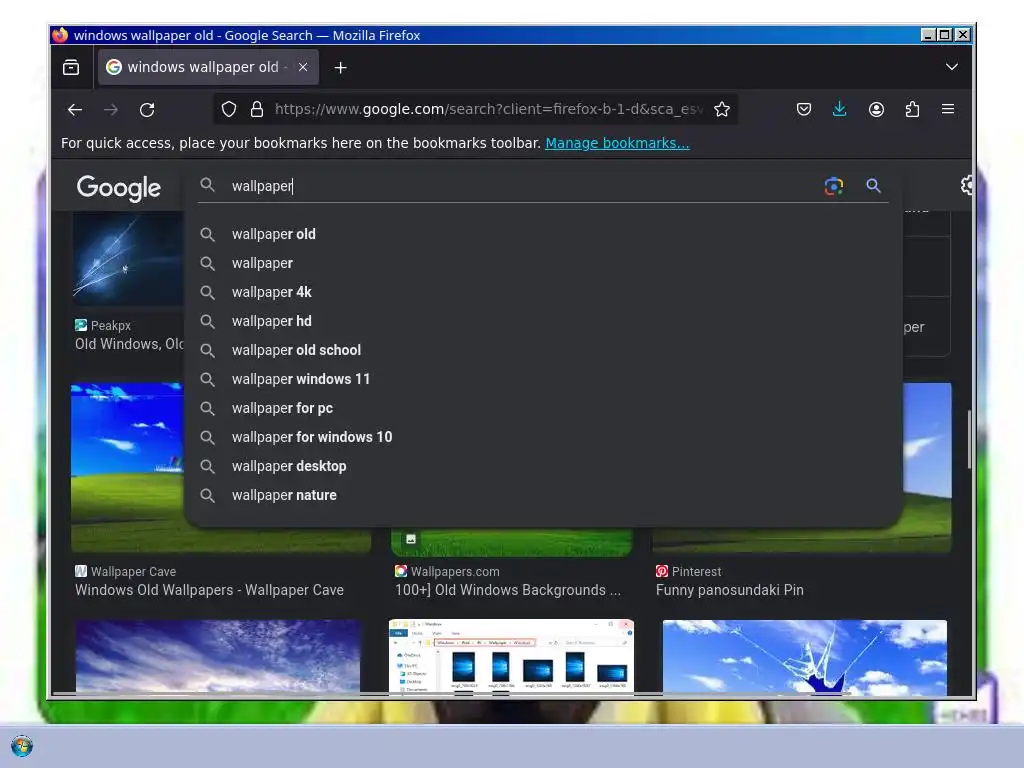Choose suggestion 'wallpaper 4k'
The height and width of the screenshot is (768, 1024).
point(543,292)
